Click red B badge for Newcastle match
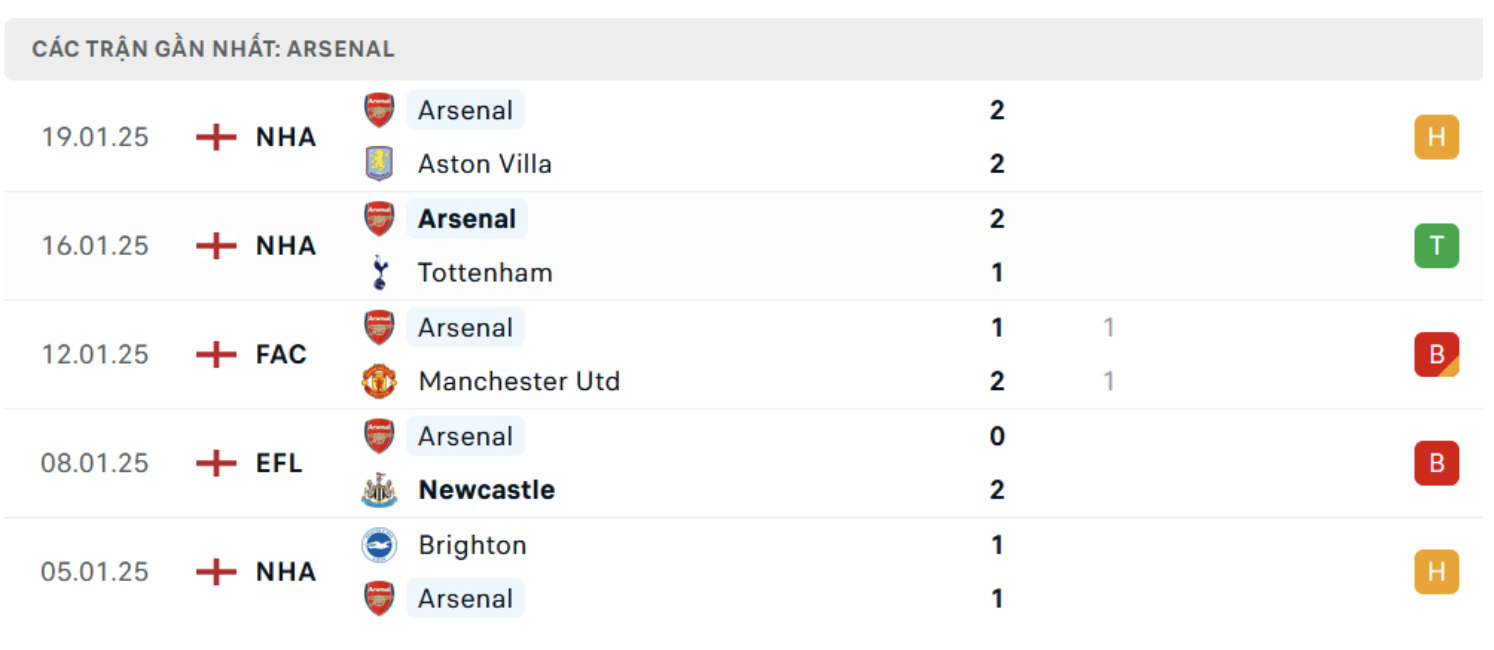 point(1436,463)
